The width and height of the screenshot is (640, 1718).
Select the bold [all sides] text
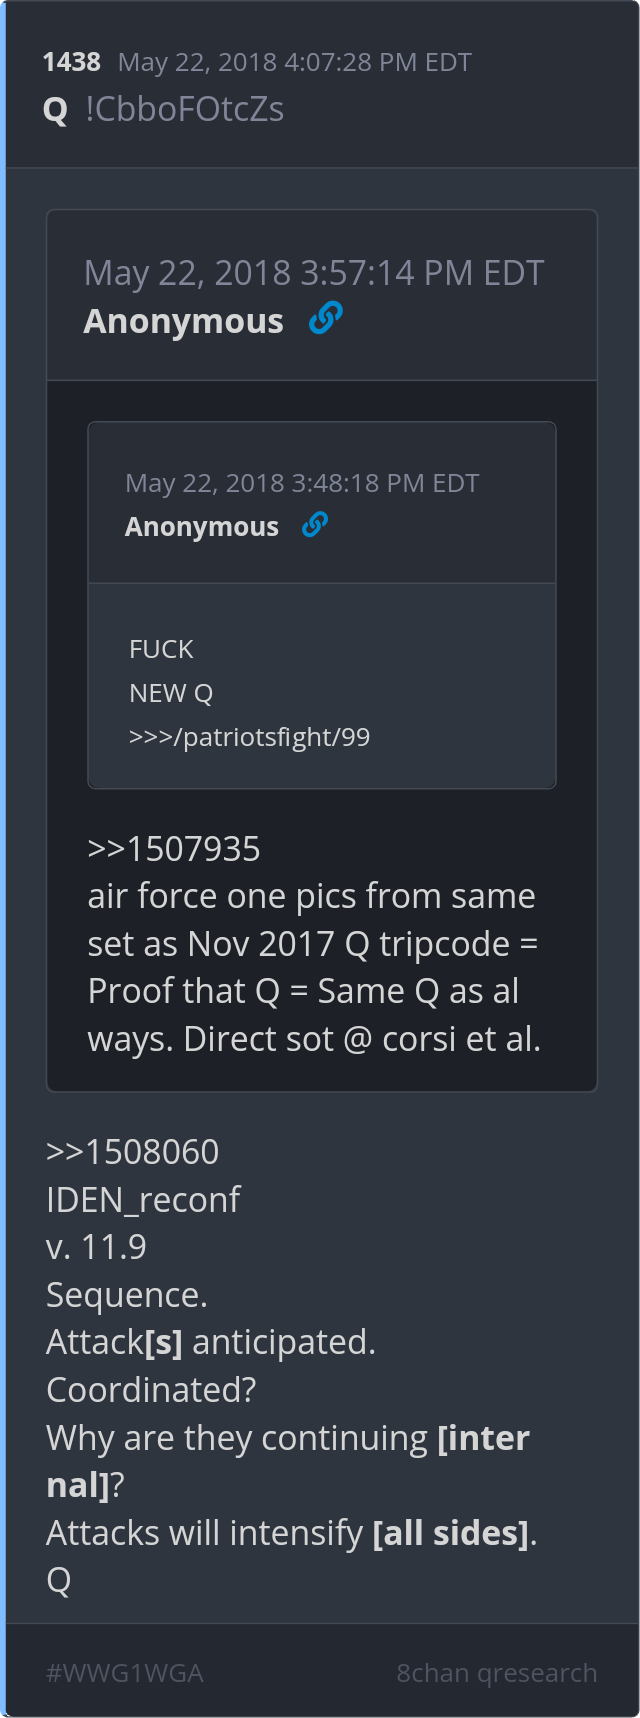(451, 1532)
